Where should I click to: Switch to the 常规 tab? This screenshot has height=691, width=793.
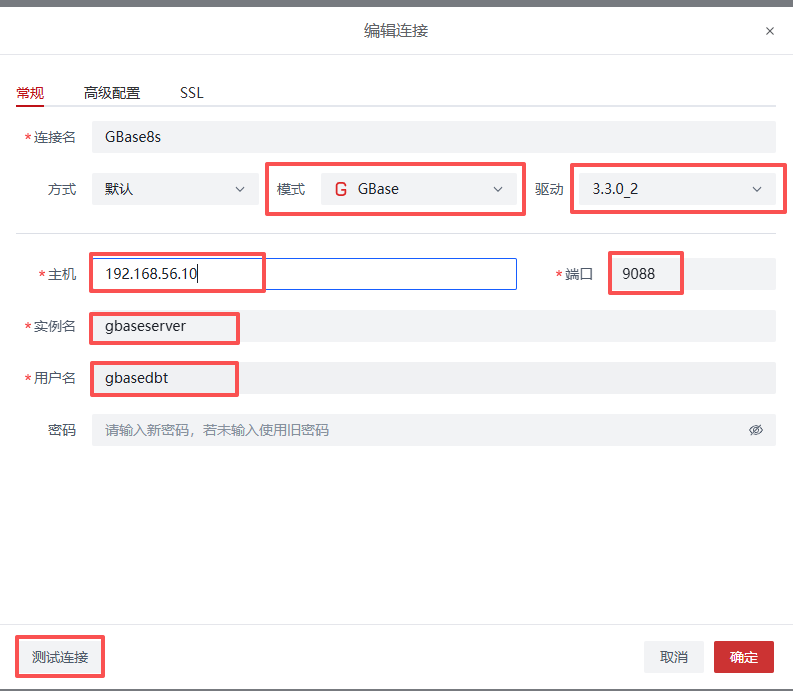pyautogui.click(x=30, y=93)
